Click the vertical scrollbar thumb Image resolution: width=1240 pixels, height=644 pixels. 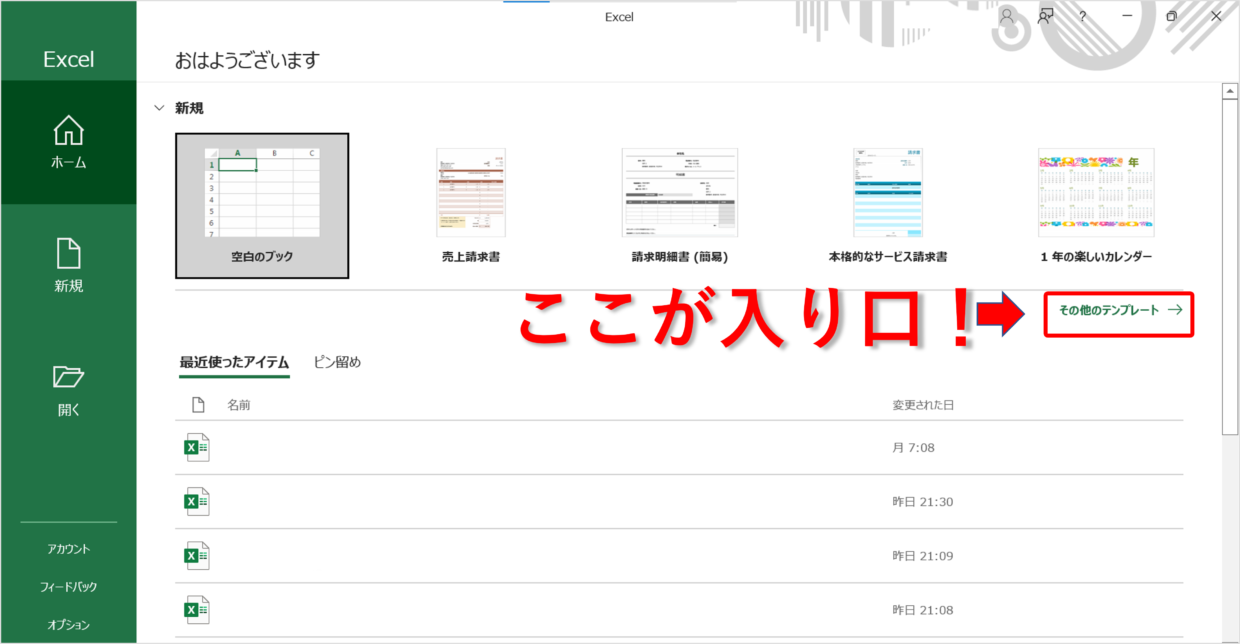tap(1230, 266)
